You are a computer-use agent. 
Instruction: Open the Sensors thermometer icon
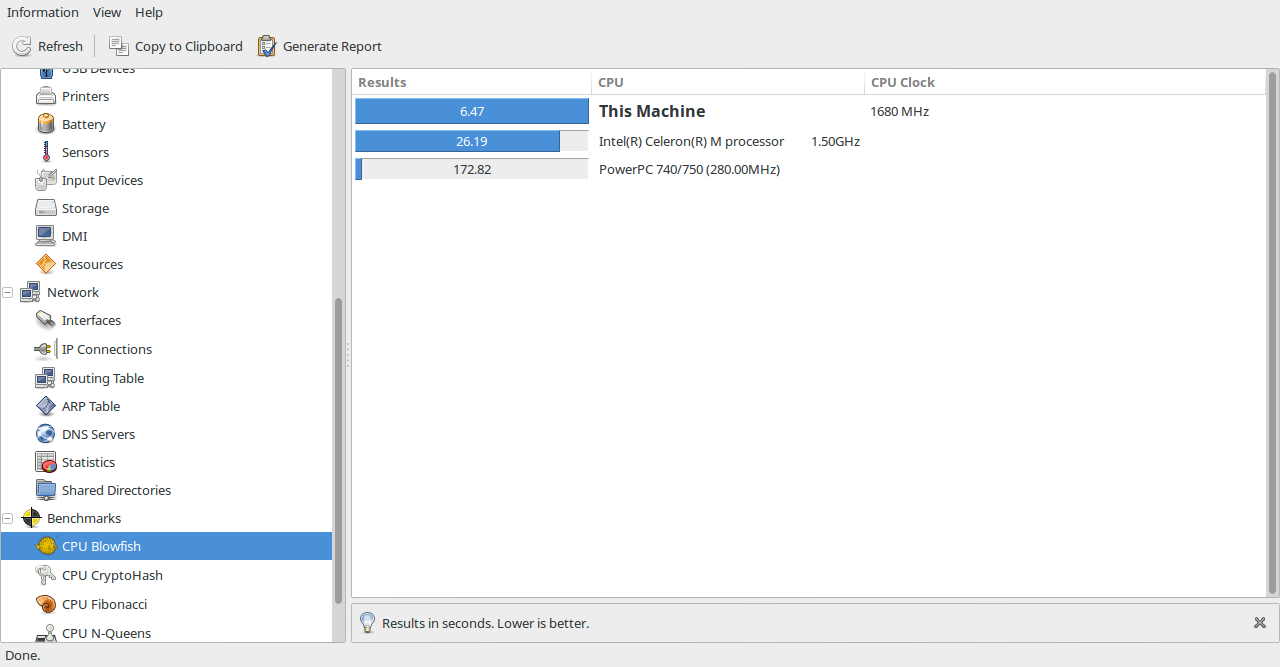pos(46,152)
